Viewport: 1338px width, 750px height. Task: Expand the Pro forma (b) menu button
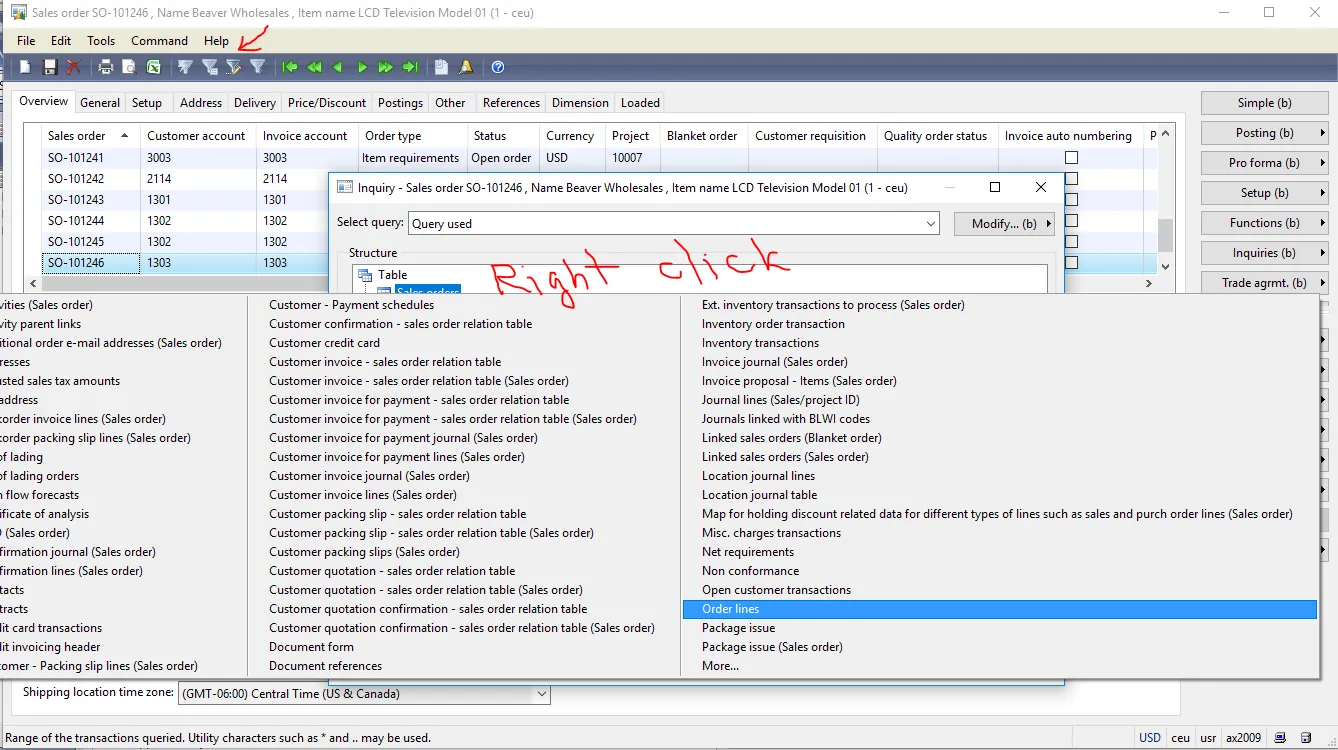1264,163
